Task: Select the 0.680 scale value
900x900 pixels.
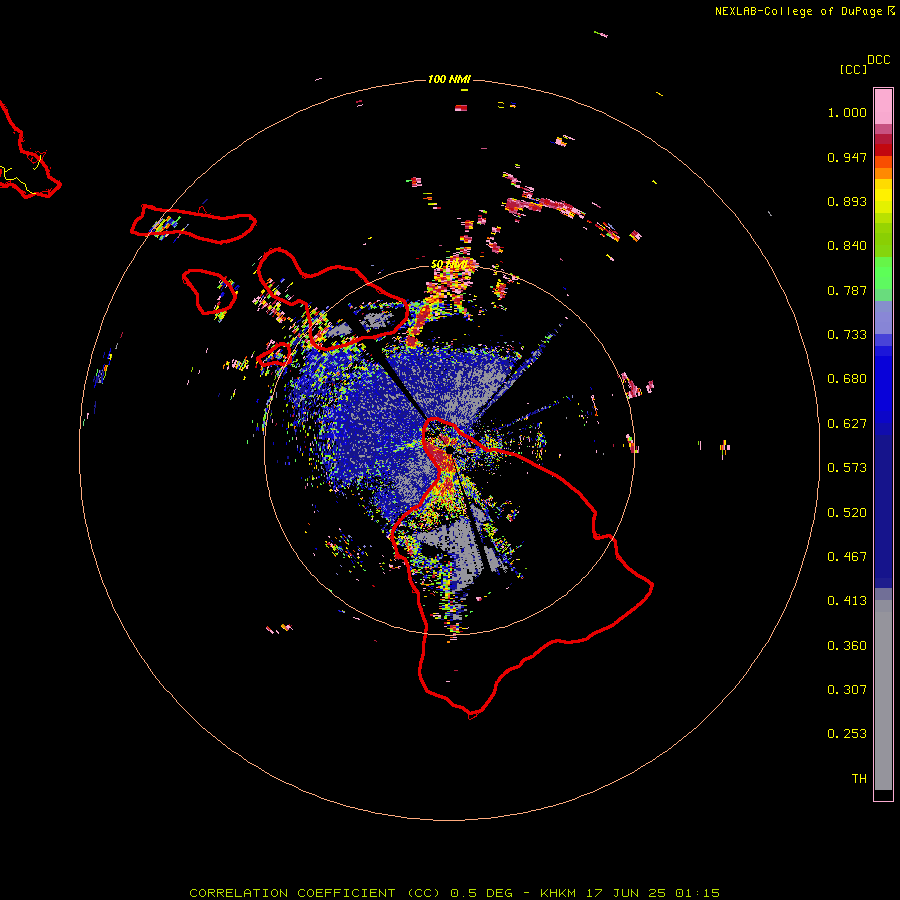Action: click(847, 379)
